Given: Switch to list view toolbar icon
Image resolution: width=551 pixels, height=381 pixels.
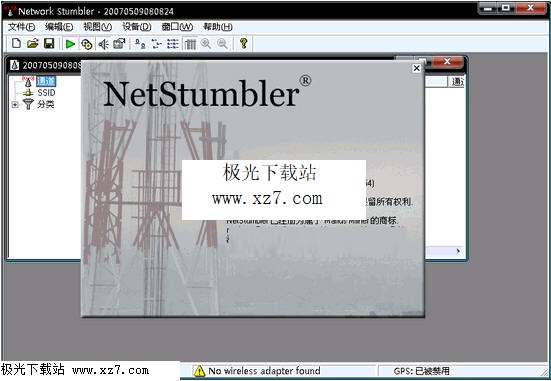Looking at the screenshot, I should pyautogui.click(x=173, y=44).
